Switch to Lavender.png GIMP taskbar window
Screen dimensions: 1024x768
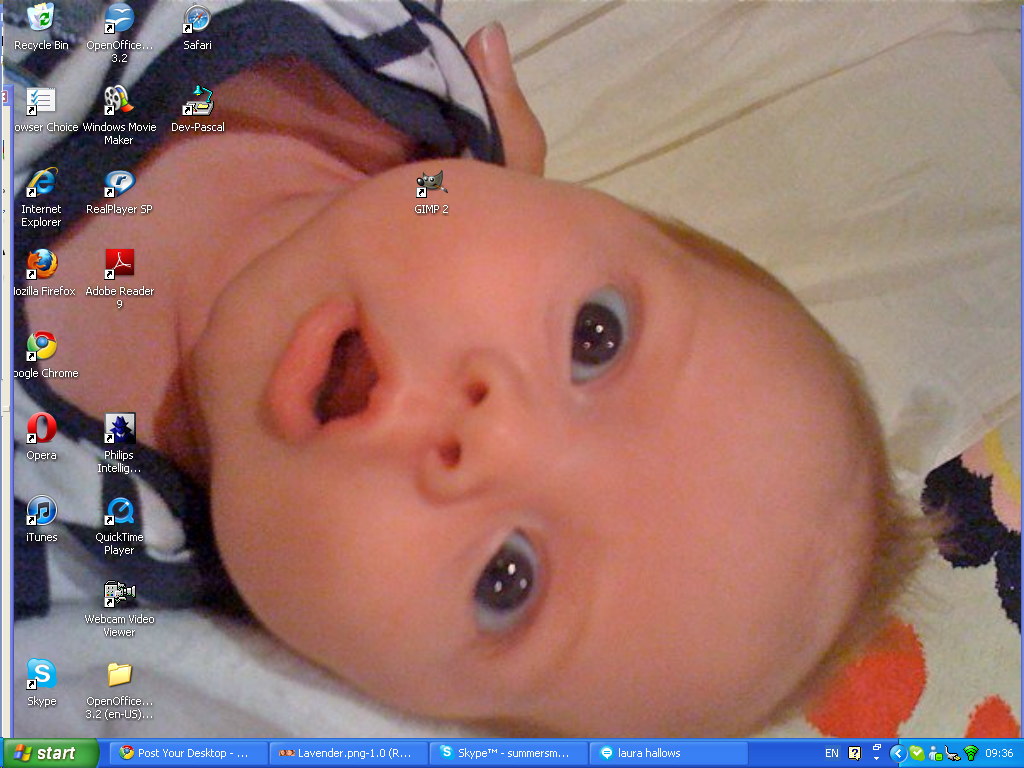tap(349, 754)
